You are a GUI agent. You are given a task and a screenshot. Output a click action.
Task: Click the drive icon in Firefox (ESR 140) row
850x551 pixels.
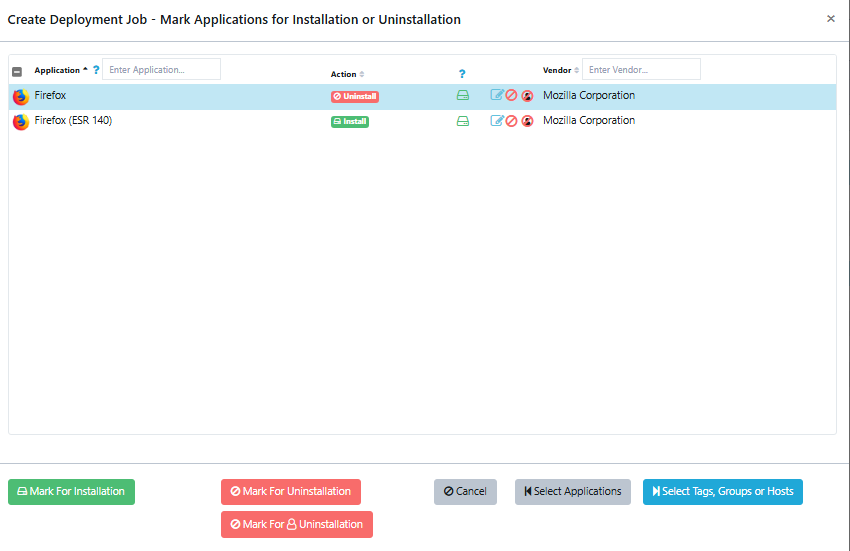tap(462, 121)
